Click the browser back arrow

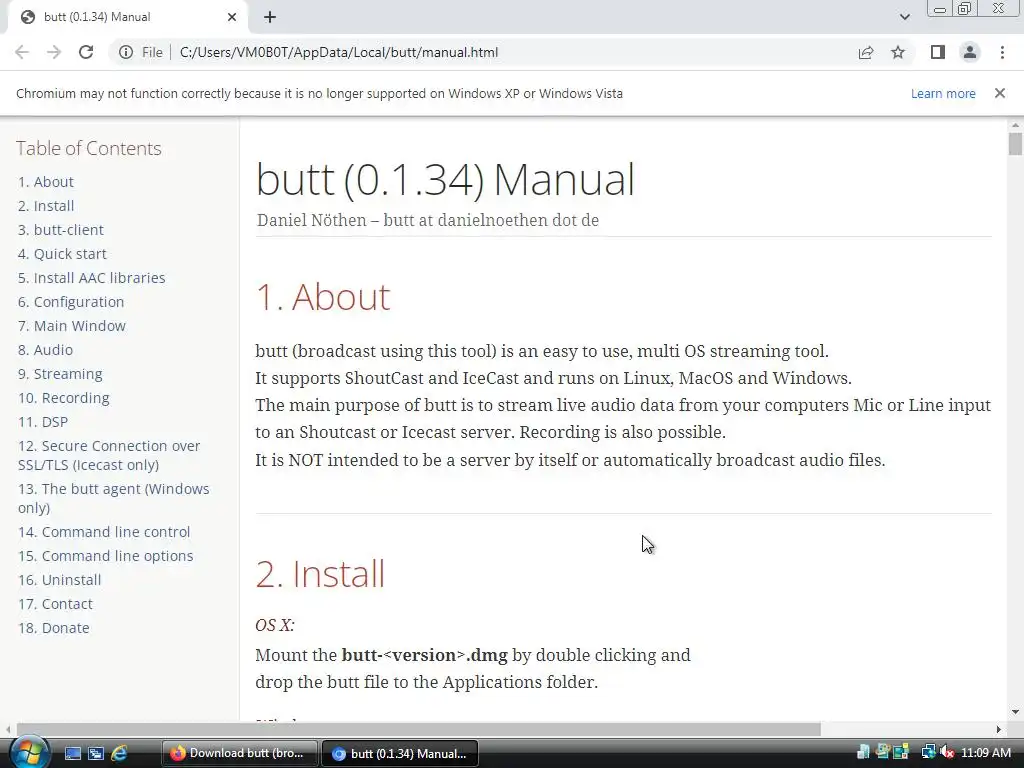click(x=22, y=52)
